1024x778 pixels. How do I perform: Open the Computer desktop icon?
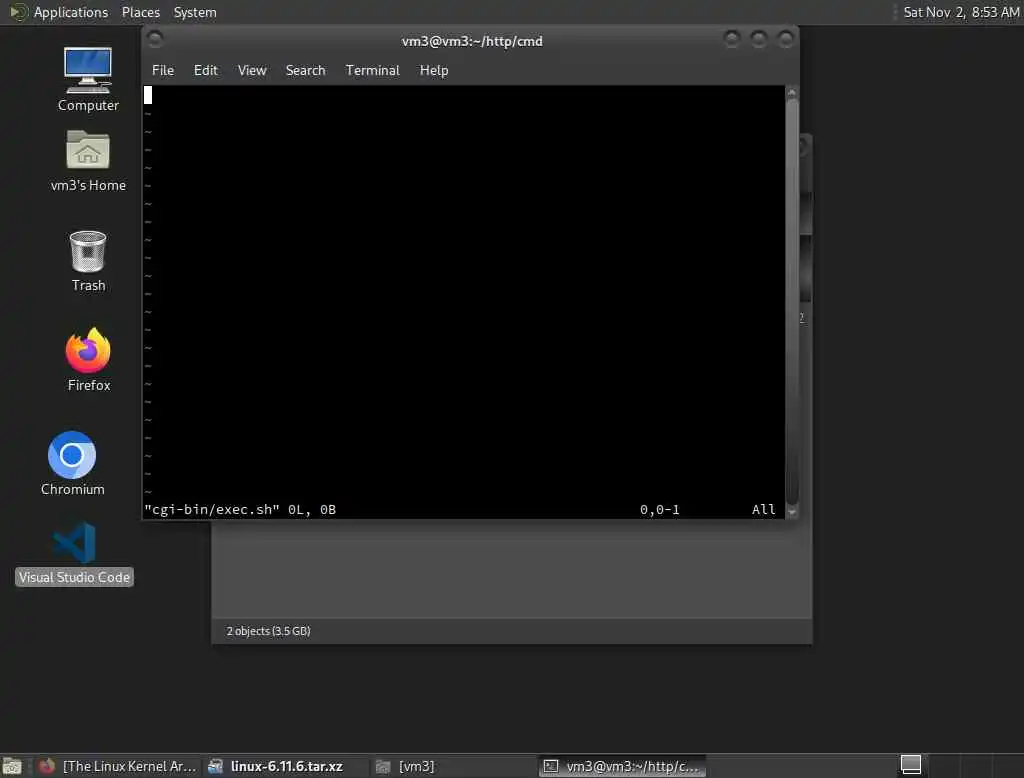[x=88, y=80]
